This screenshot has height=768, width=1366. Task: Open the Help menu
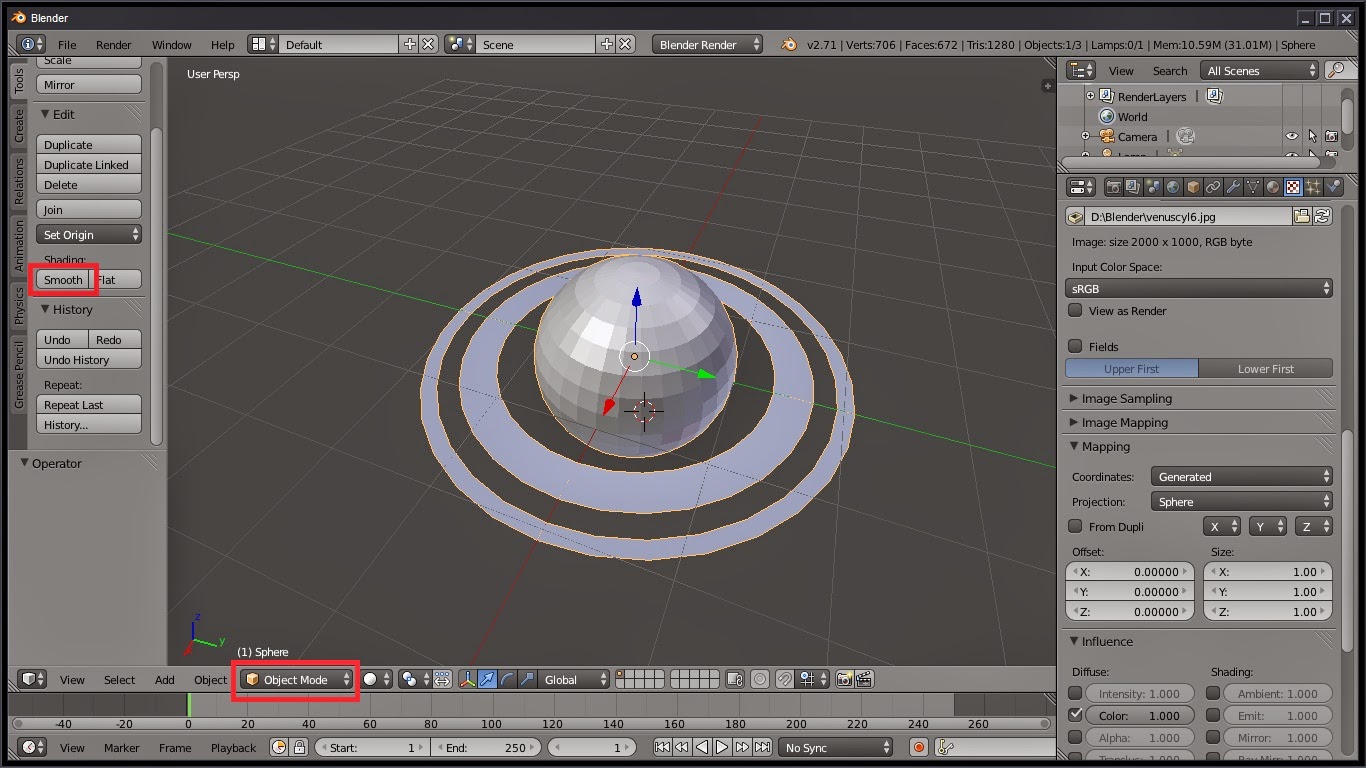223,44
